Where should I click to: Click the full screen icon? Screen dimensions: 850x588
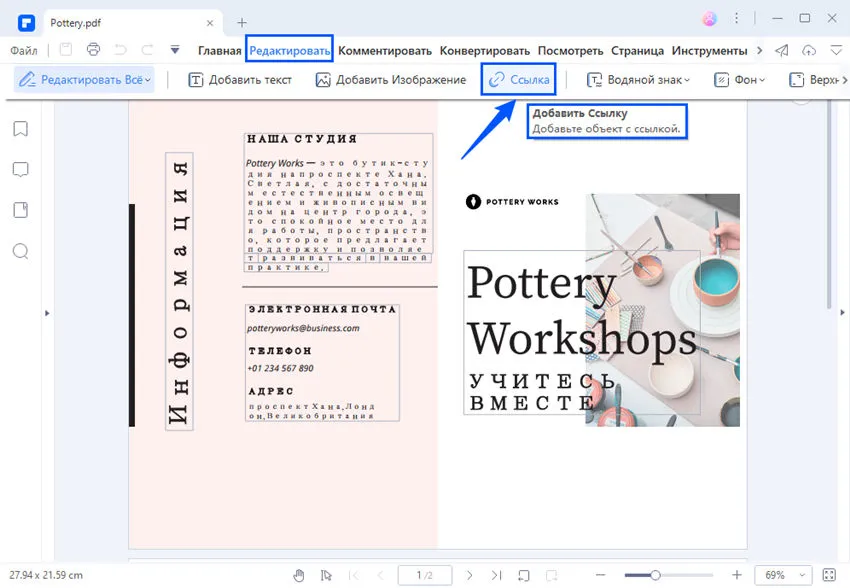[829, 575]
